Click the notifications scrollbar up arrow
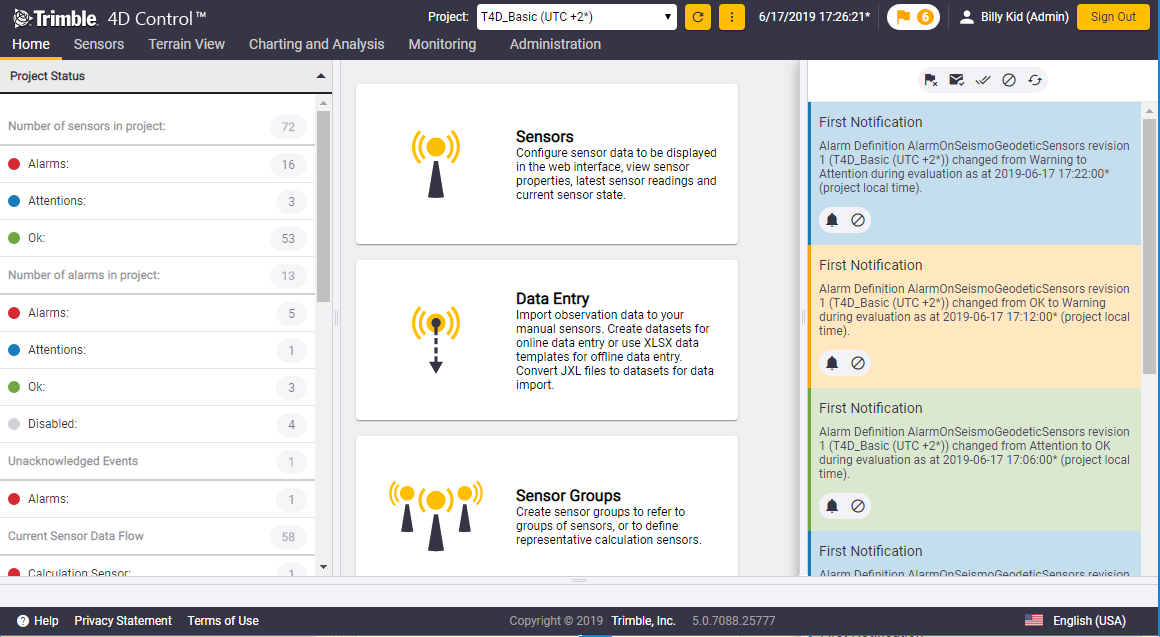The width and height of the screenshot is (1160, 637). [1149, 111]
